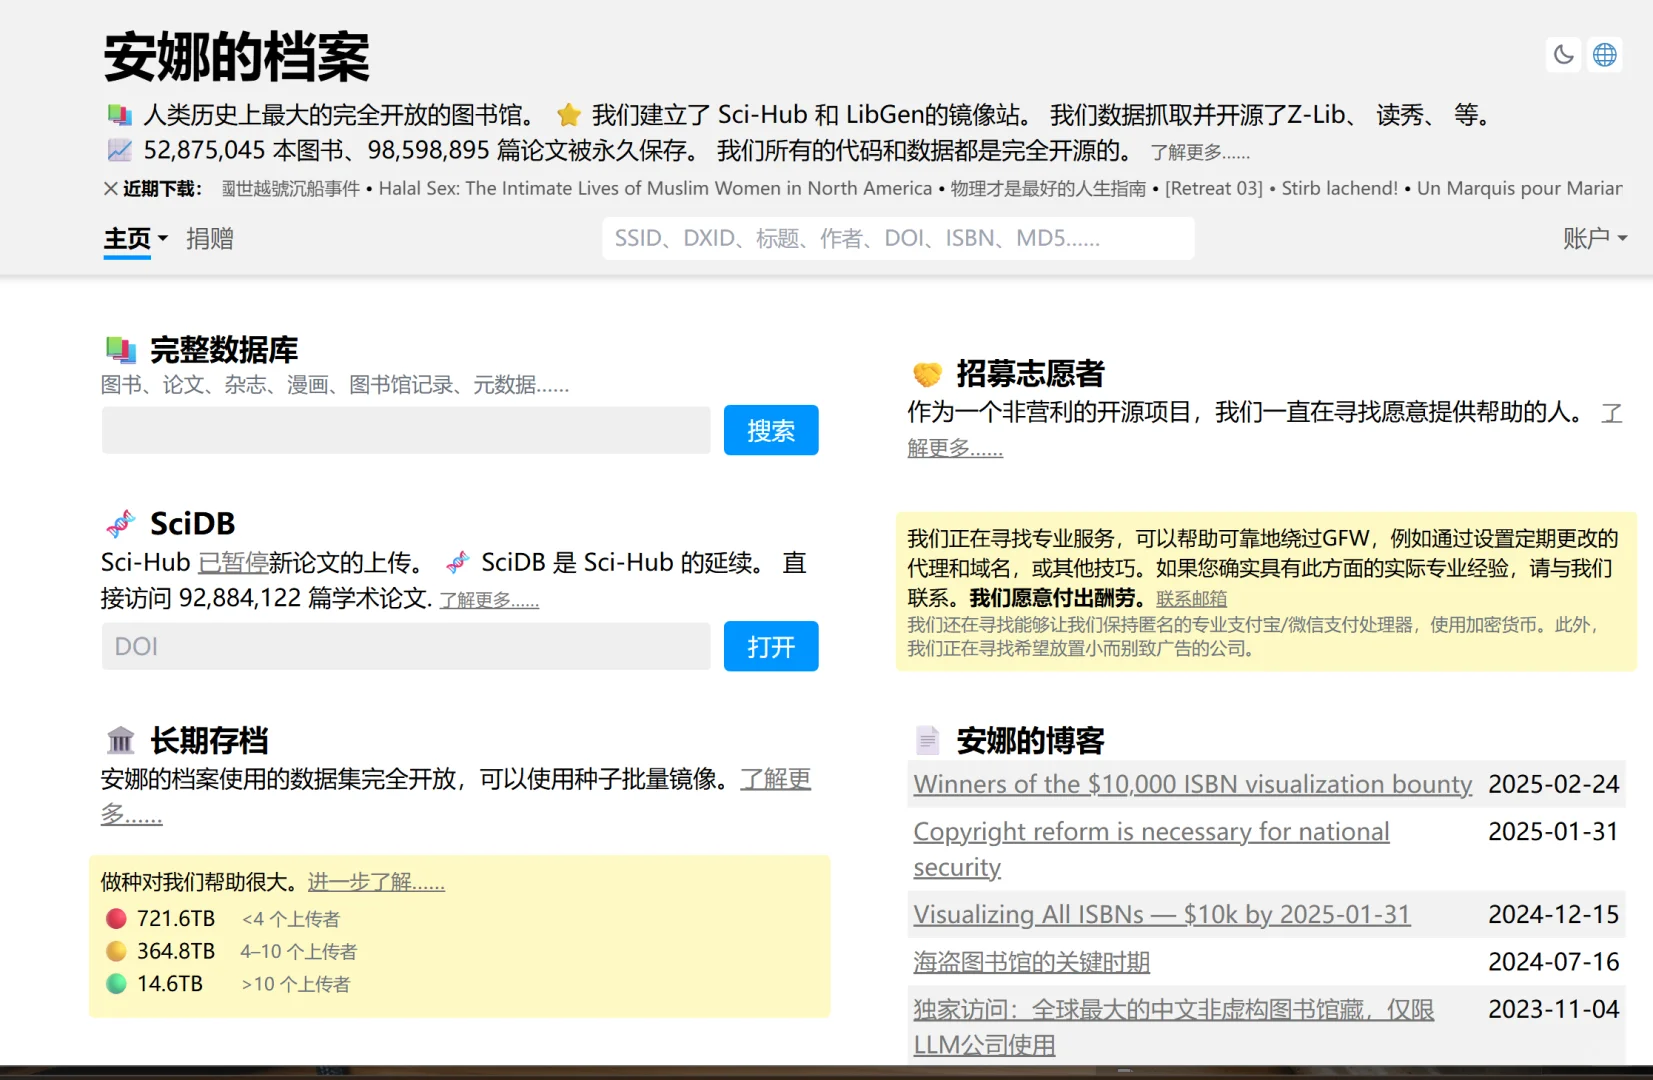Open language selector globe icon
Screen dimensions: 1653x1080
[1605, 55]
